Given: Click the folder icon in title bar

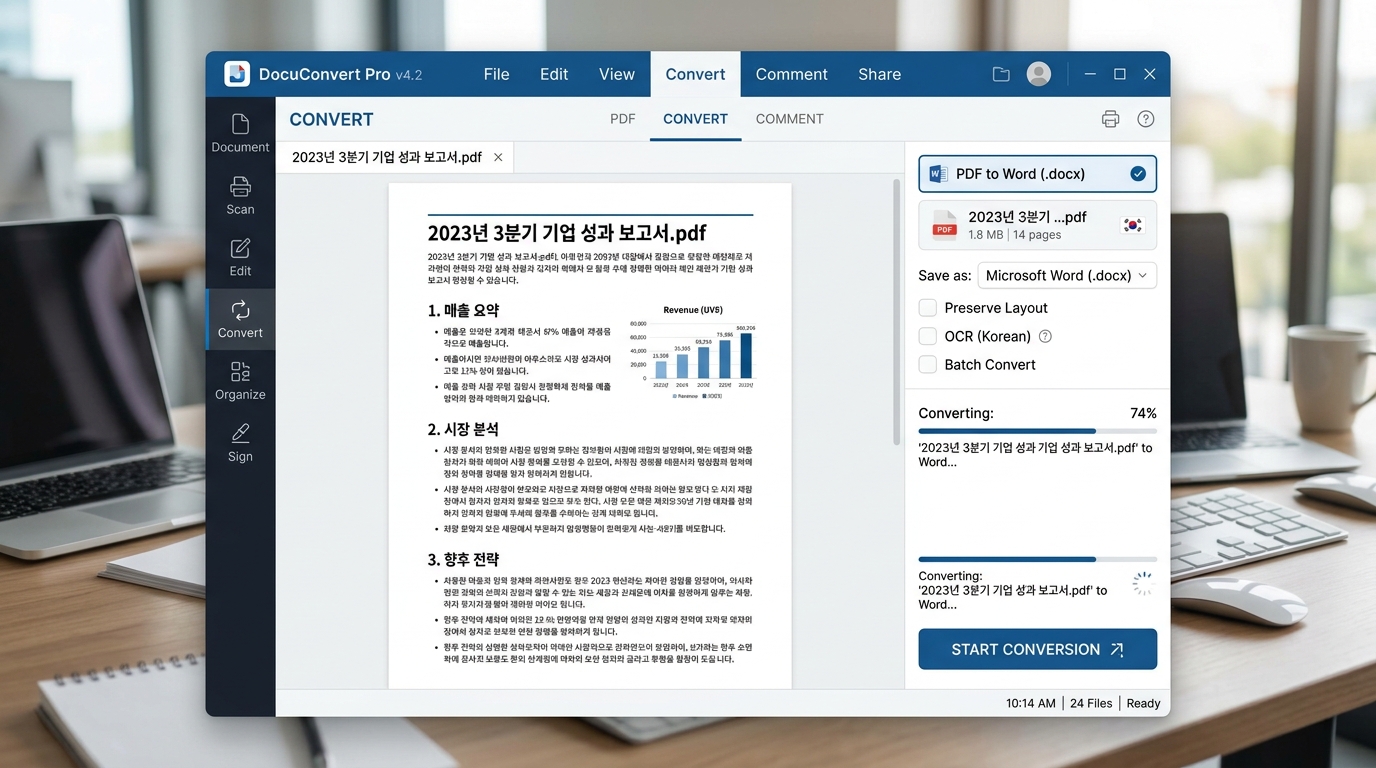Looking at the screenshot, I should (1001, 74).
